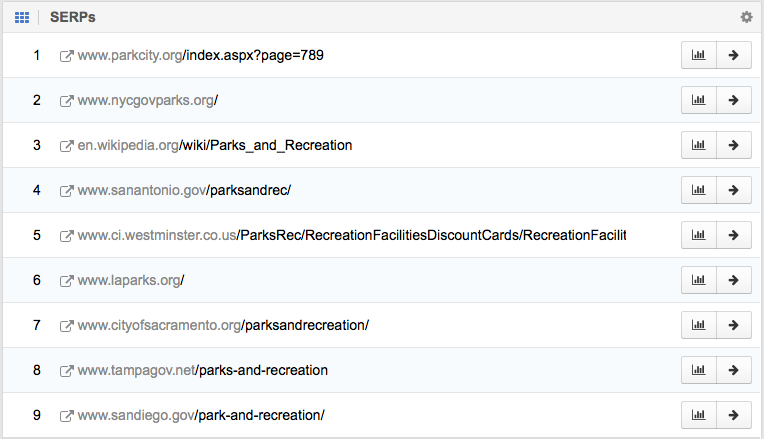View chart for en.wikipedia.org Parks_and_Recreation
Viewport: 764px width, 439px height.
click(698, 145)
